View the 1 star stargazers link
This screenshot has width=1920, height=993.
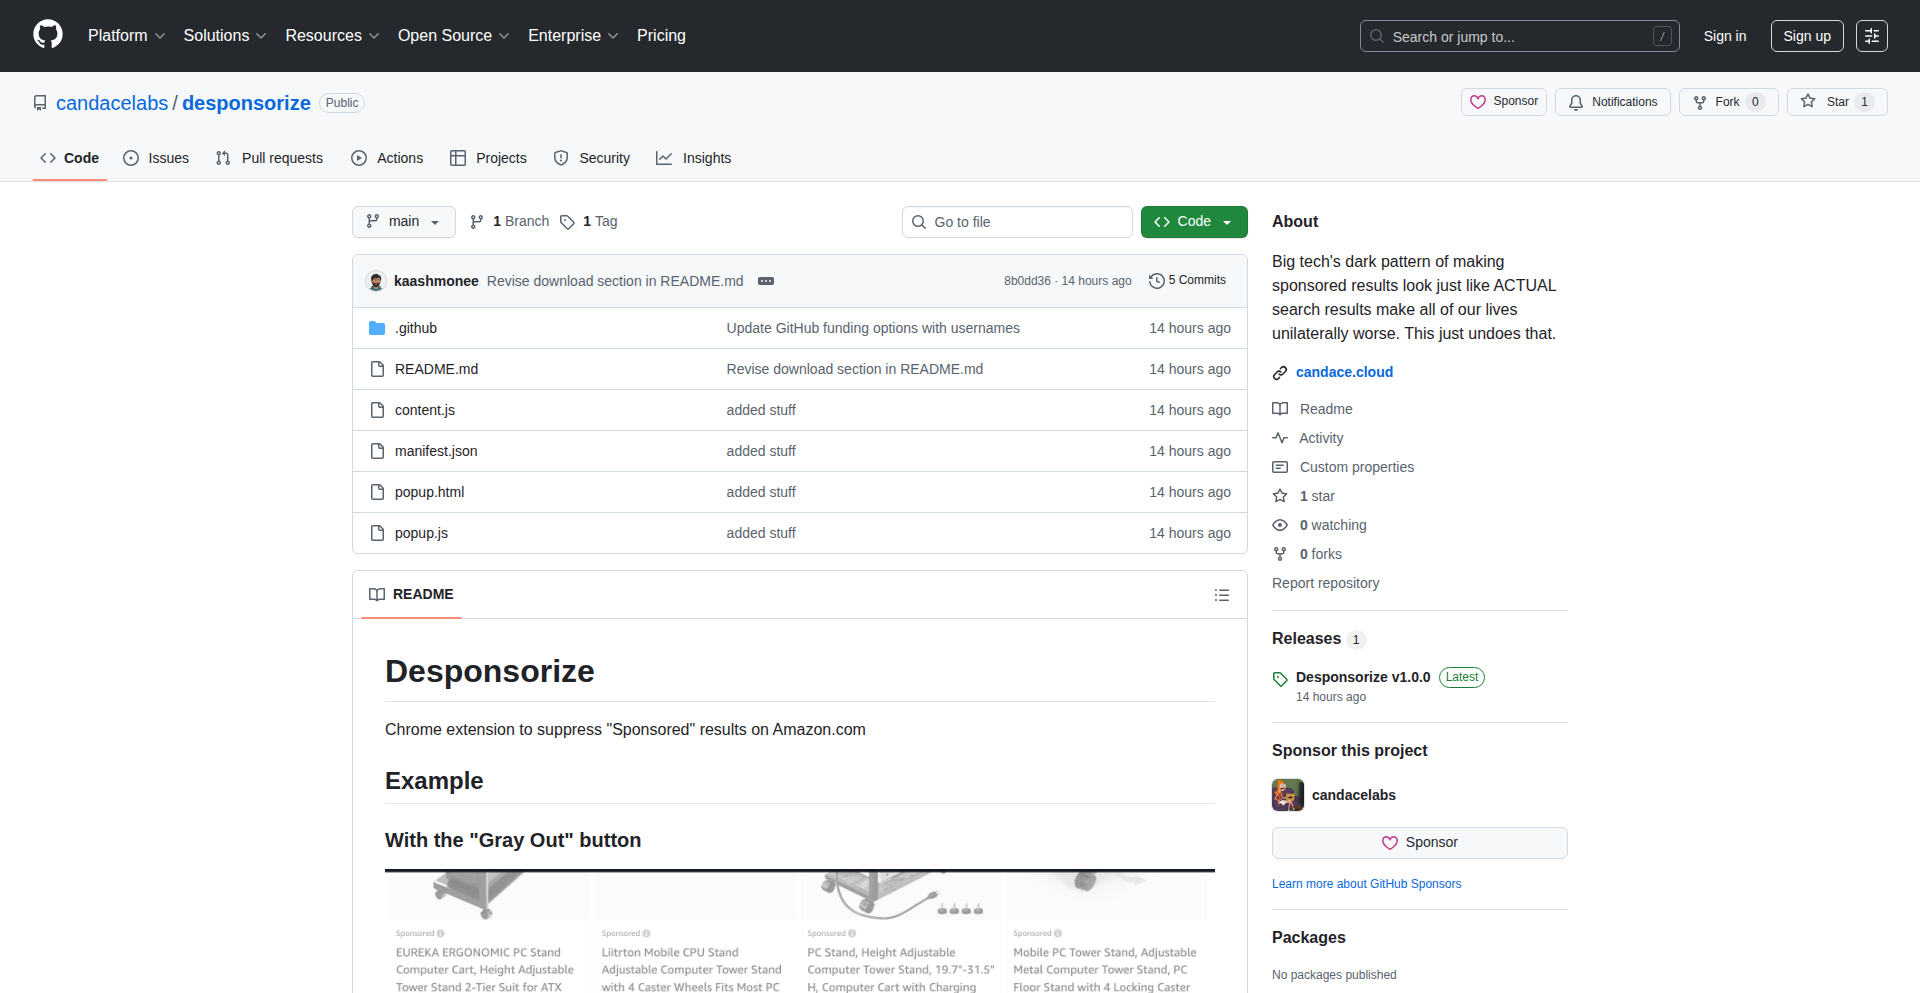pos(1304,496)
